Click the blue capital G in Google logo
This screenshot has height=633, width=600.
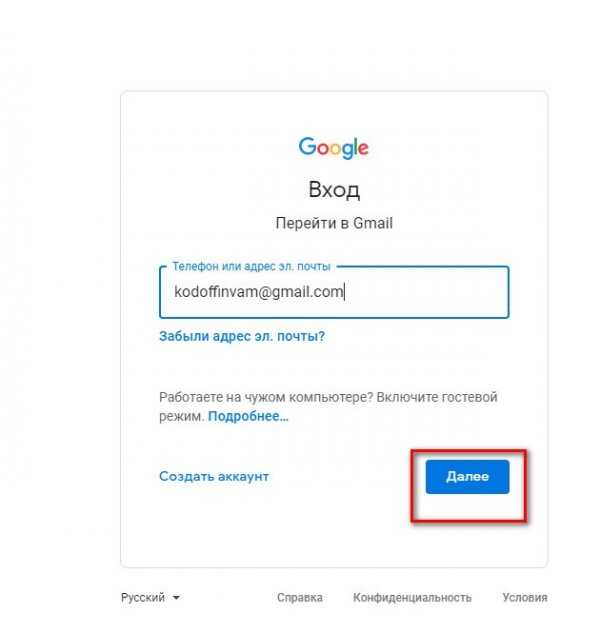coord(308,147)
